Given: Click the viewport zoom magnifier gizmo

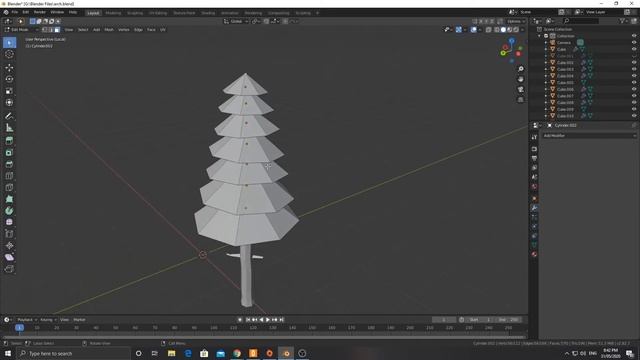Looking at the screenshot, I should 521,69.
